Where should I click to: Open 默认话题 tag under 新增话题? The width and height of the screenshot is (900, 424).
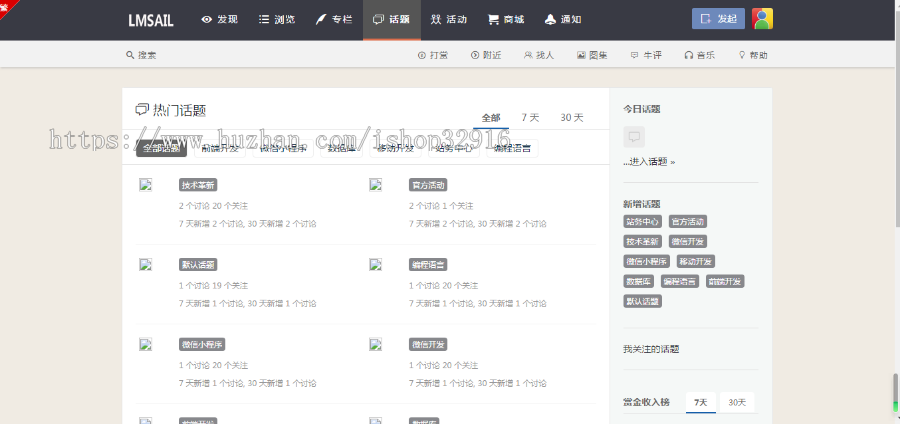tap(642, 301)
